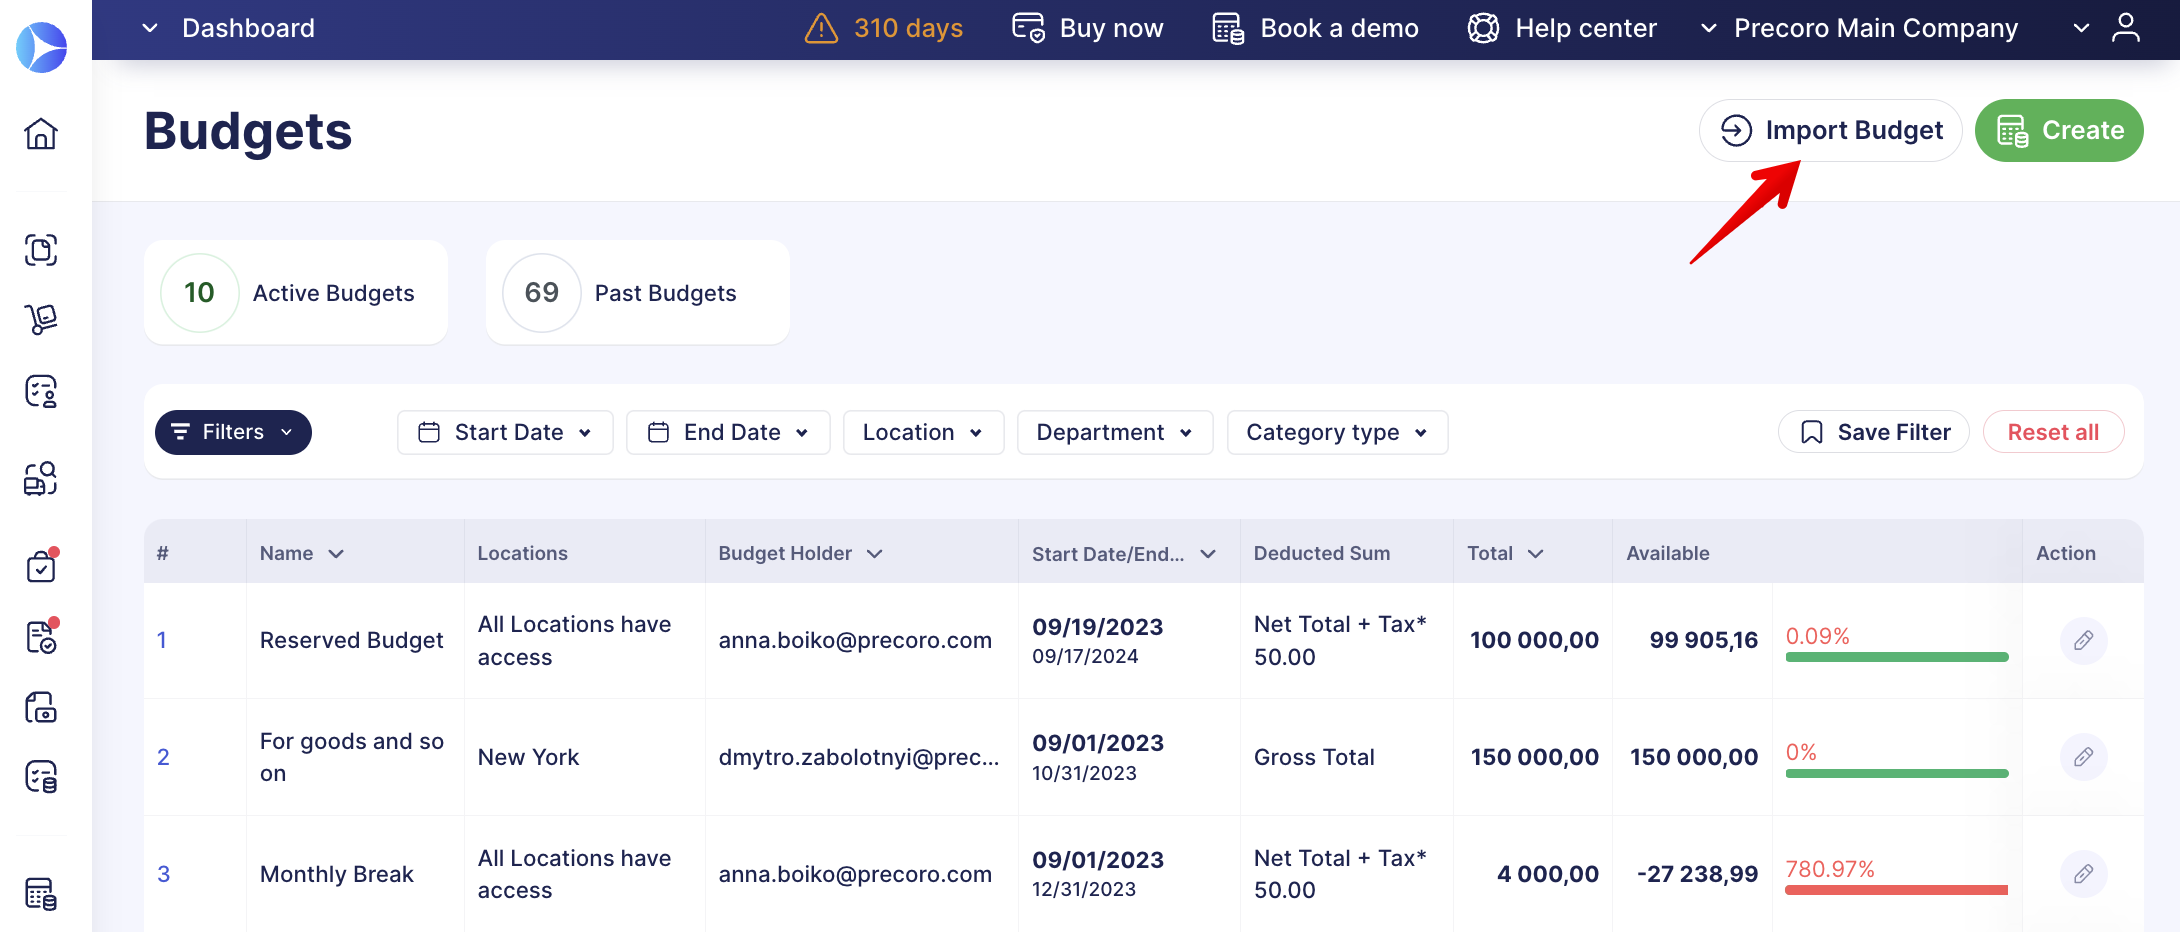
Task: Open the document with payment icon in sidebar
Action: pyautogui.click(x=41, y=707)
